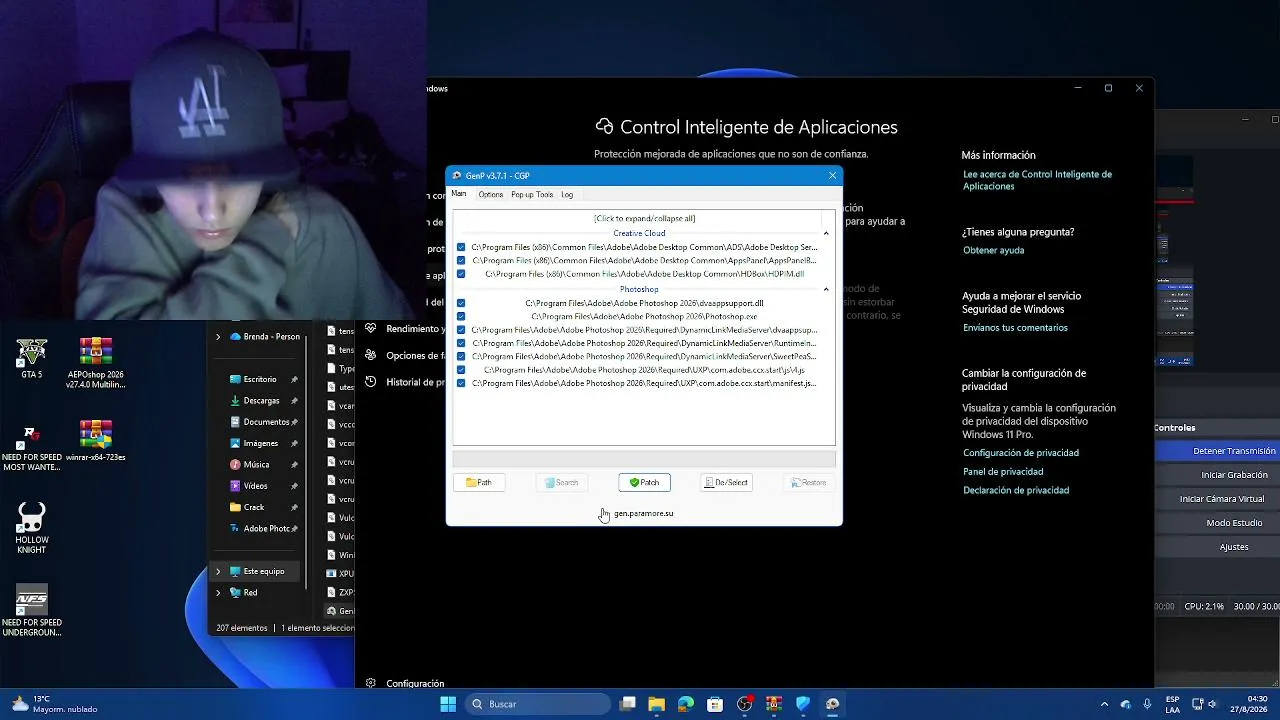Image resolution: width=1280 pixels, height=720 pixels.
Task: Open the weather widget on the taskbar
Action: click(55, 704)
